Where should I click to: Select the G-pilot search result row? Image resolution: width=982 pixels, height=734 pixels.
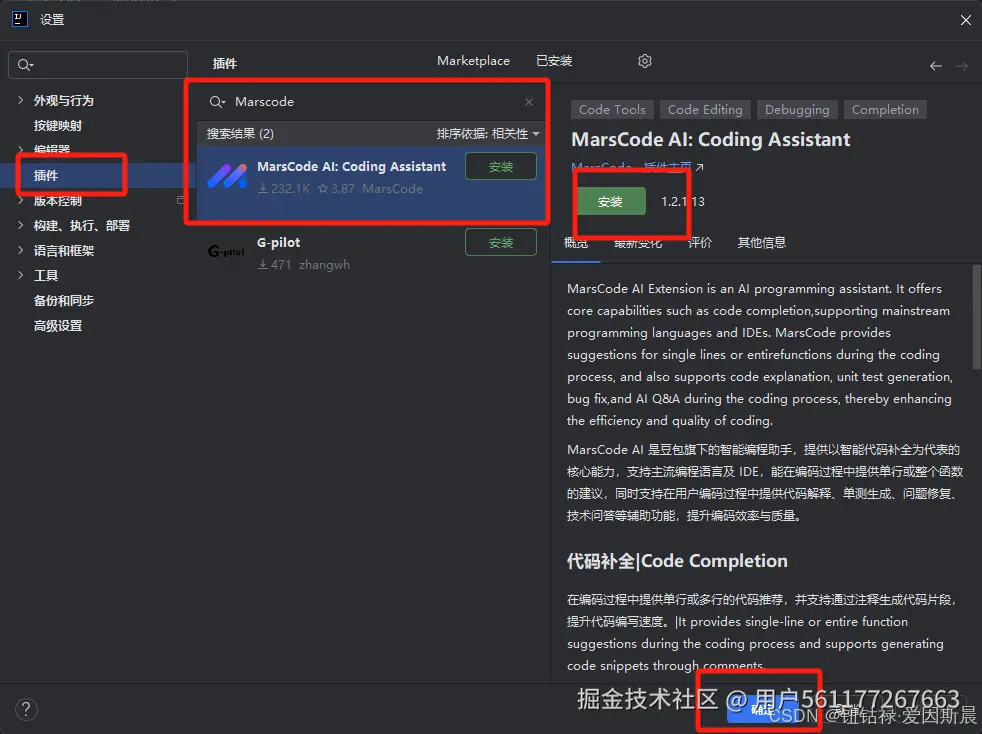click(370, 253)
